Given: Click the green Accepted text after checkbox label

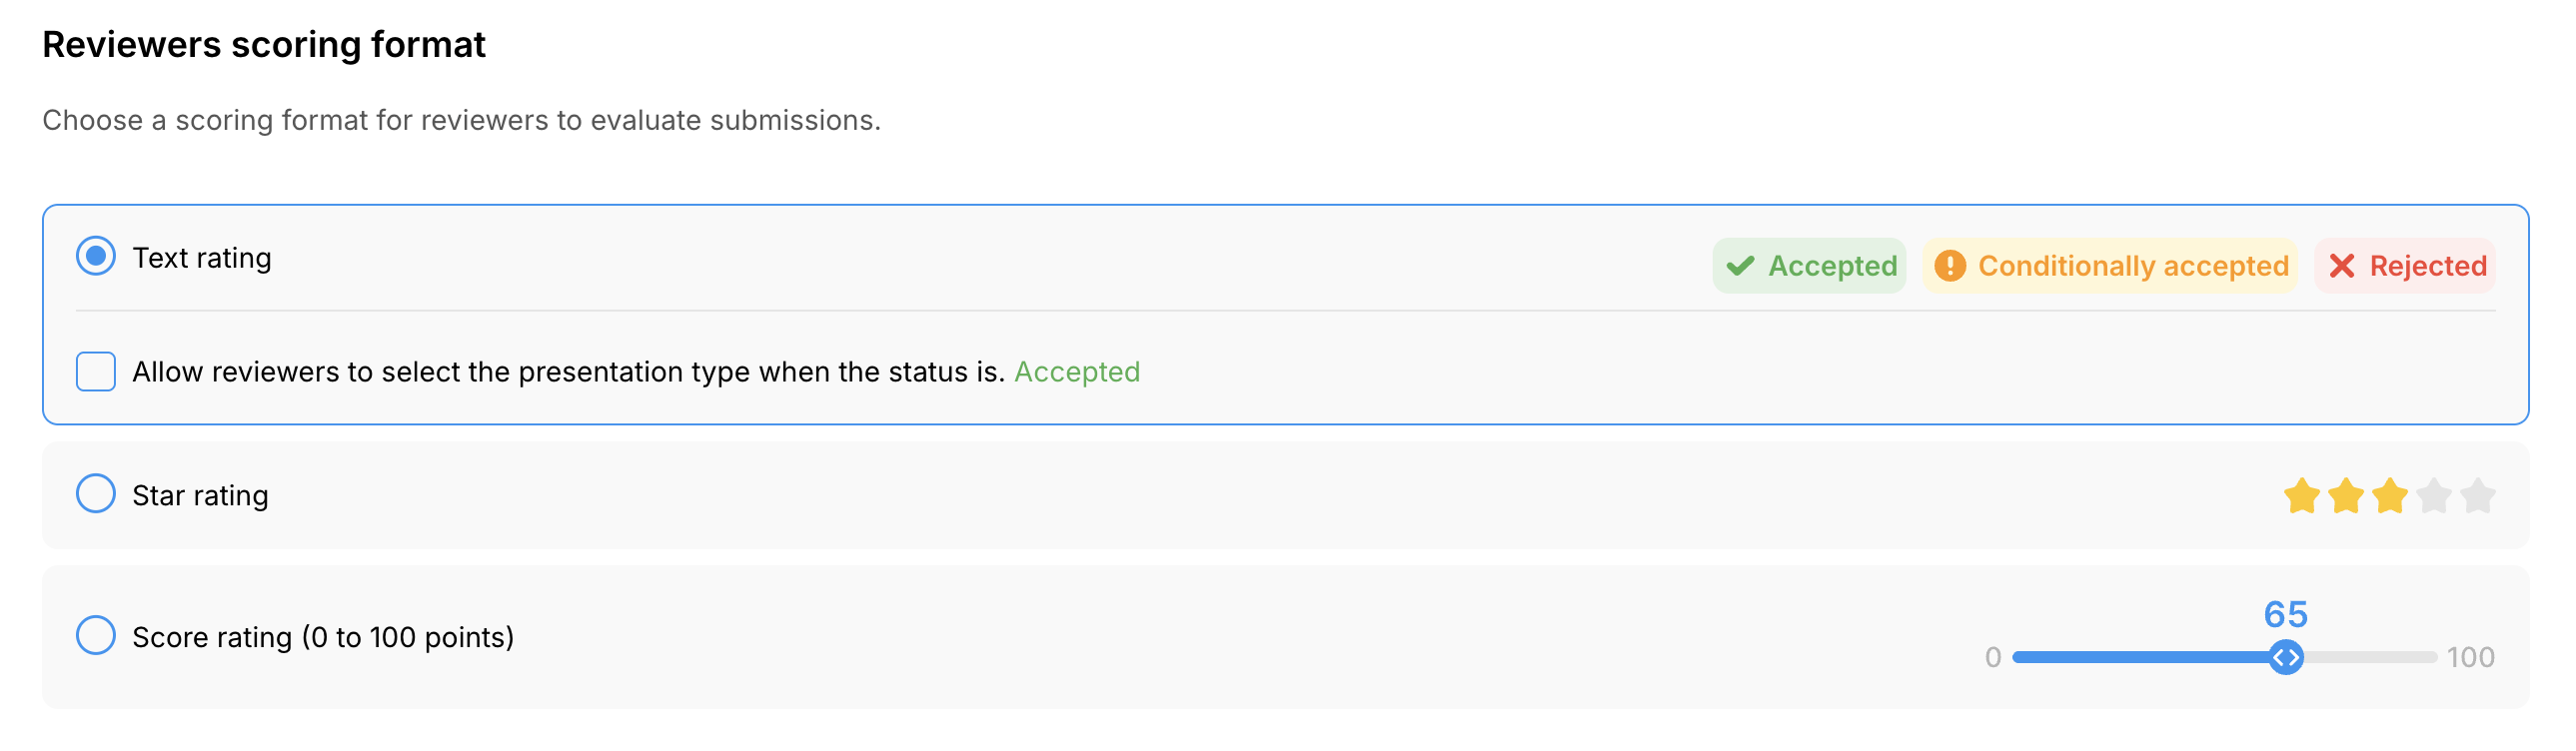Looking at the screenshot, I should click(1077, 372).
